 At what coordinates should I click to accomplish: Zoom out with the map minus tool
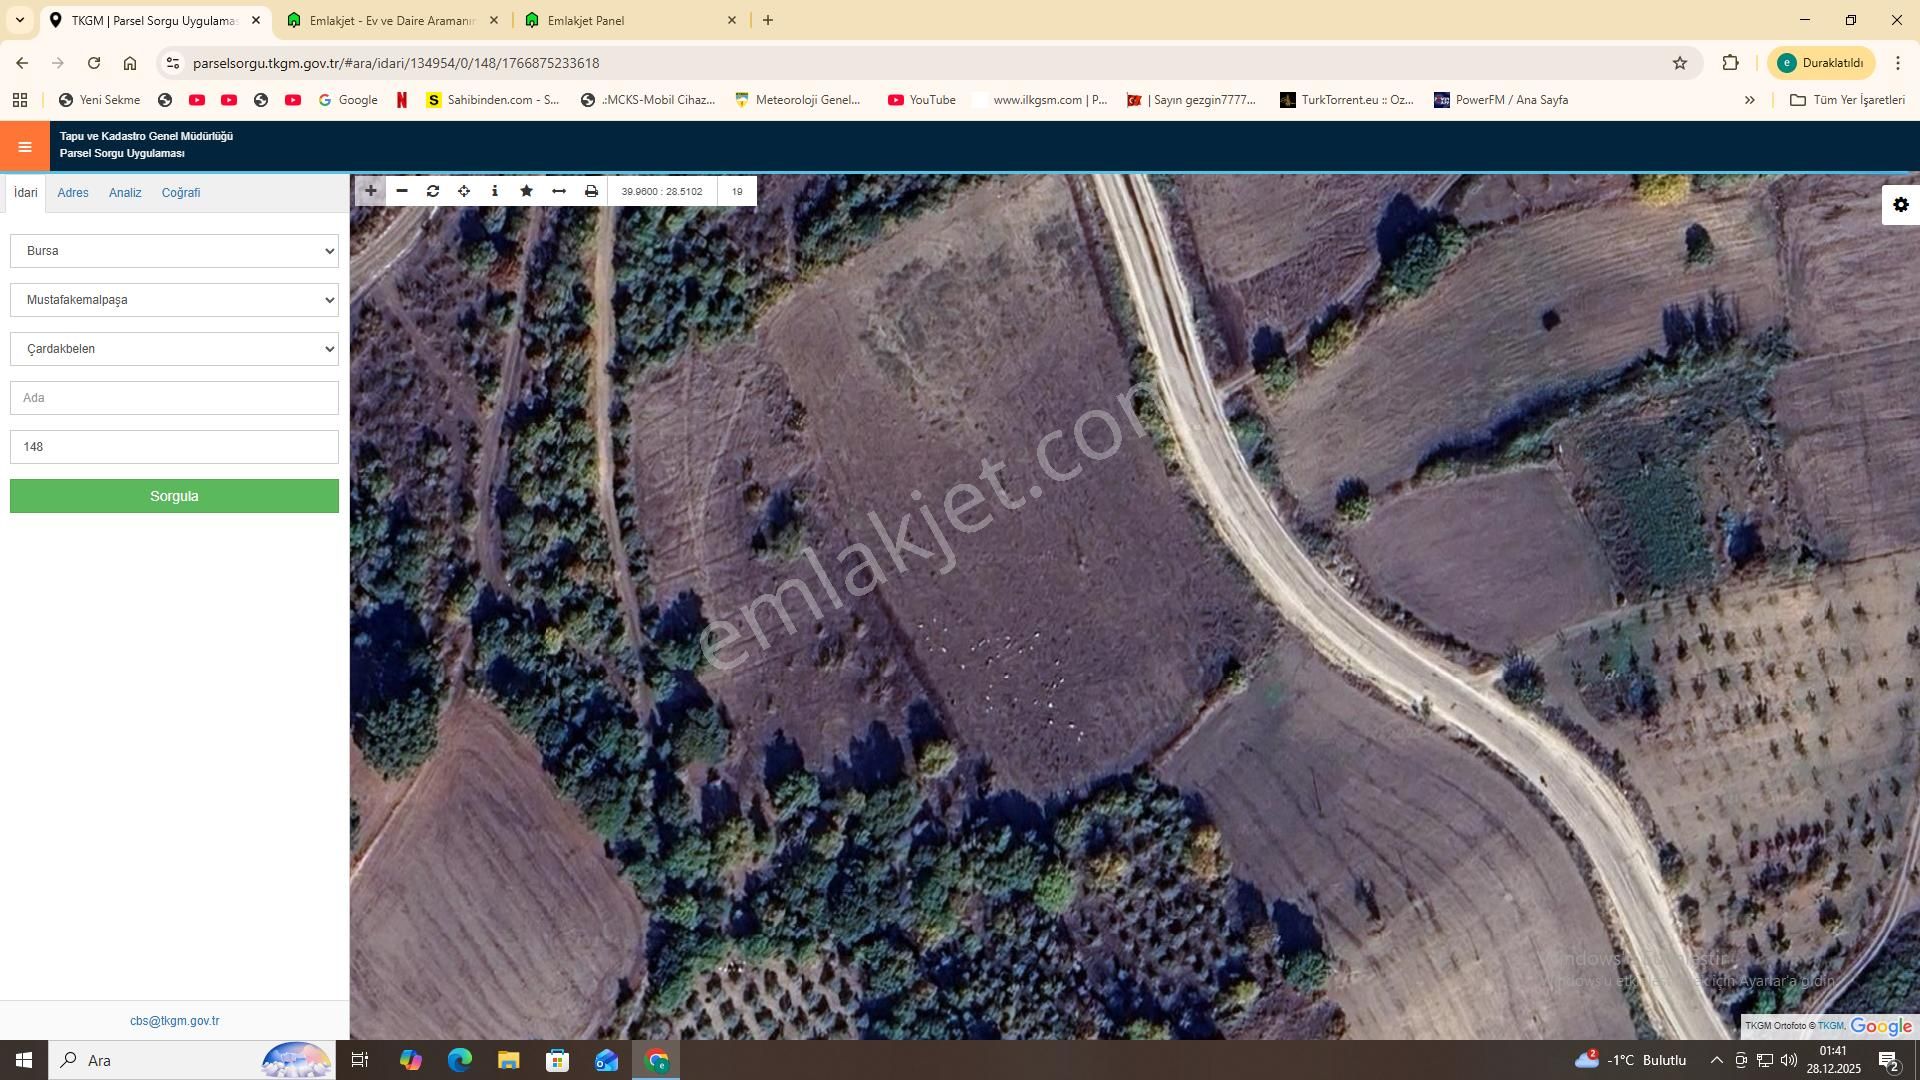402,191
